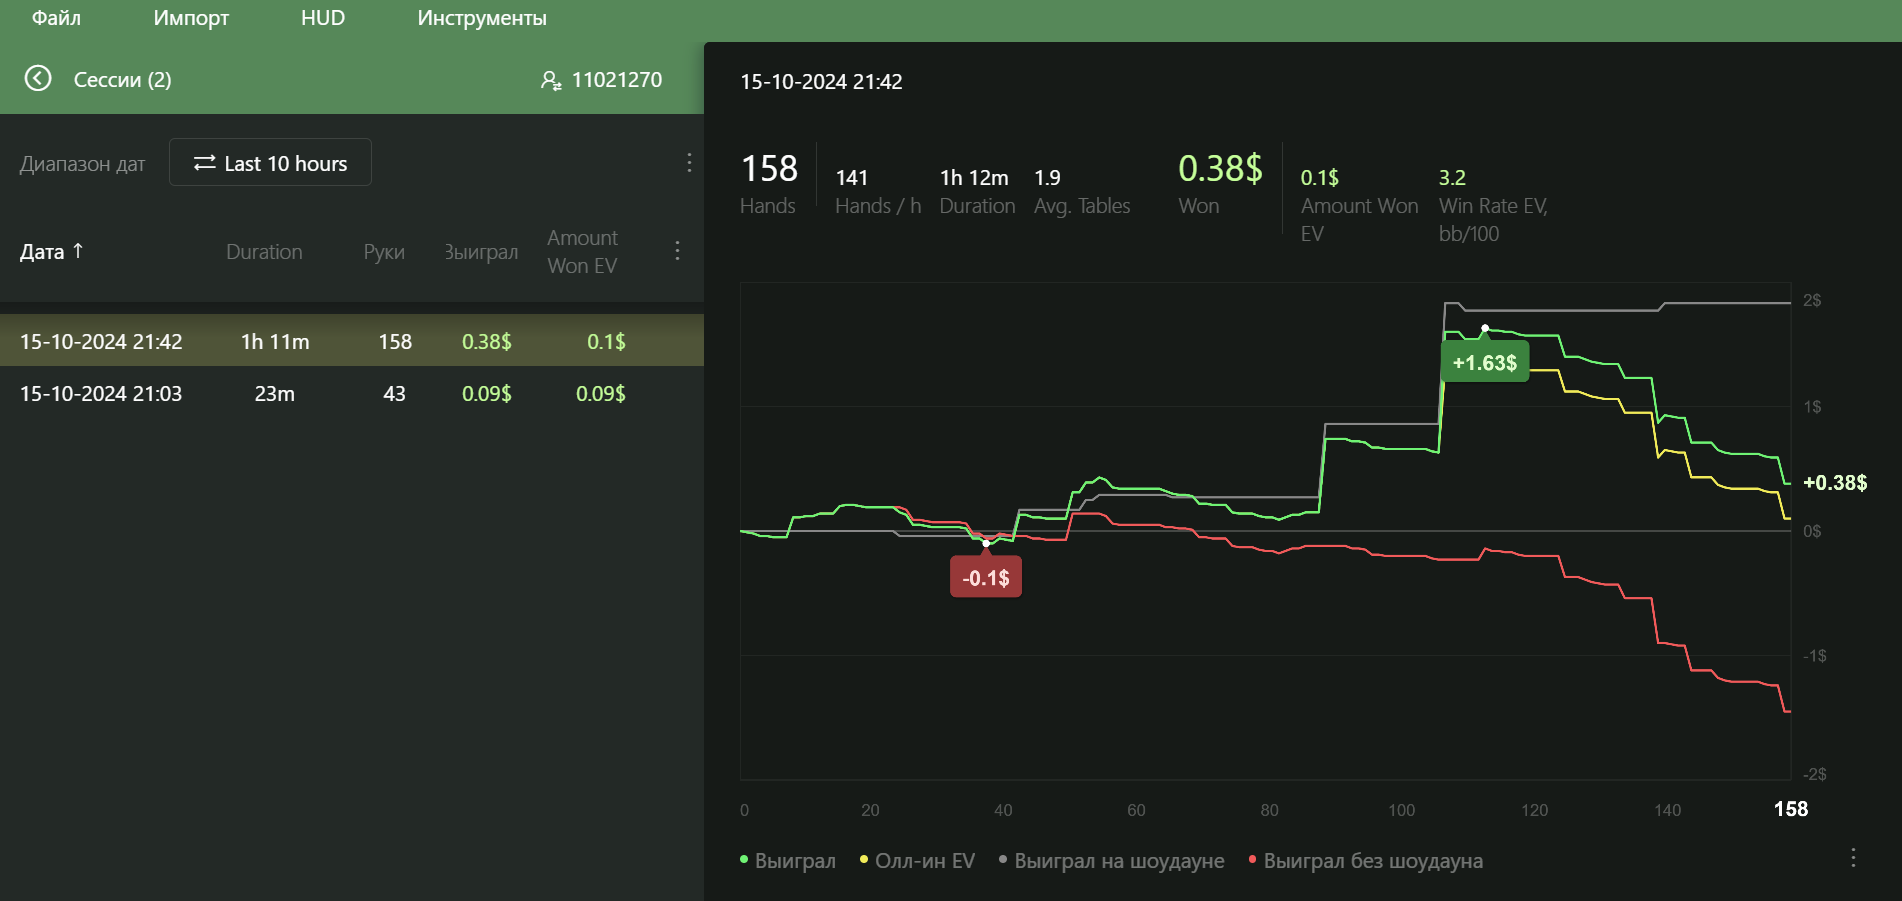Click the session title 15-10-2024 21:42 in the chart panel
This screenshot has height=901, width=1902.
[x=821, y=82]
